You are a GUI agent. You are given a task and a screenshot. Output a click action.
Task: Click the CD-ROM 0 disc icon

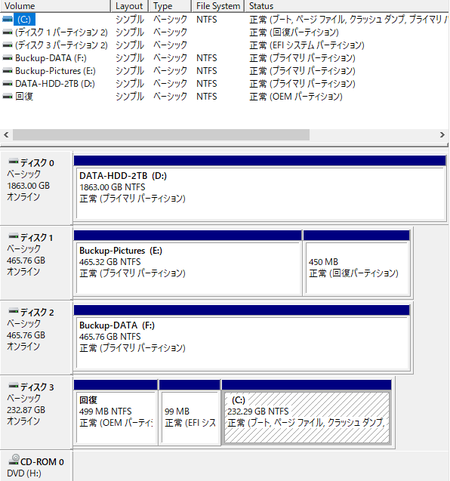pyautogui.click(x=14, y=460)
